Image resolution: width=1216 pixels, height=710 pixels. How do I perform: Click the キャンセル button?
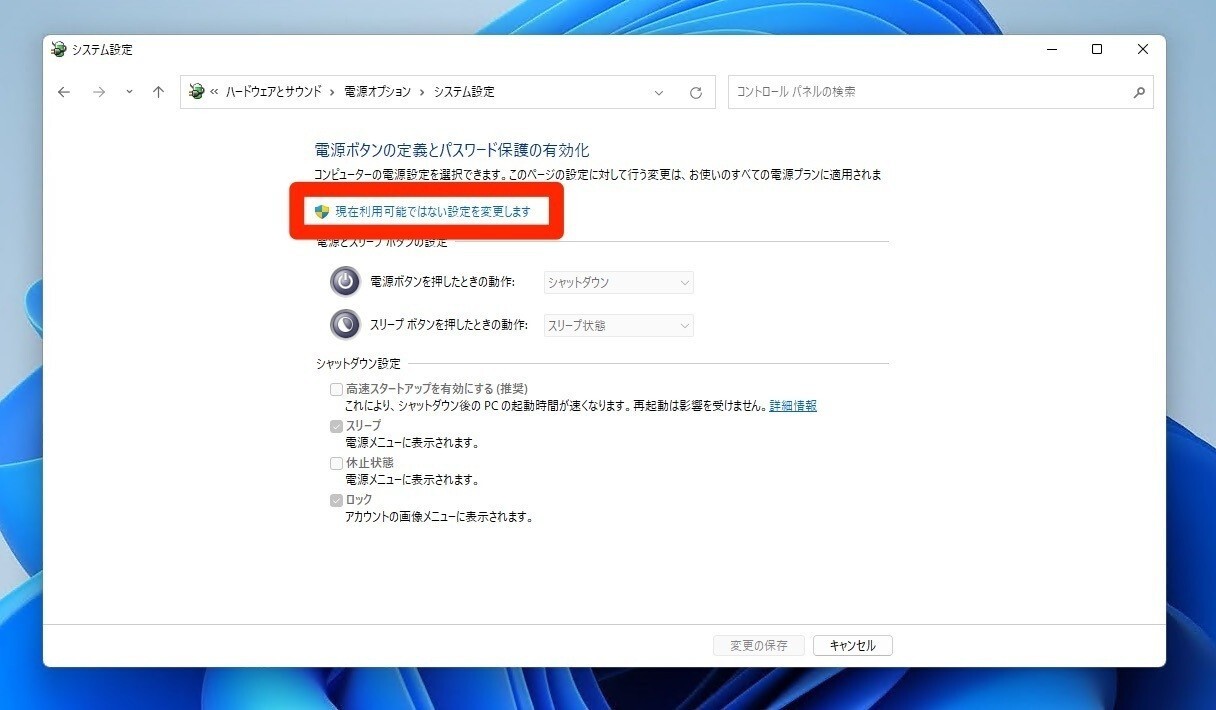click(853, 645)
